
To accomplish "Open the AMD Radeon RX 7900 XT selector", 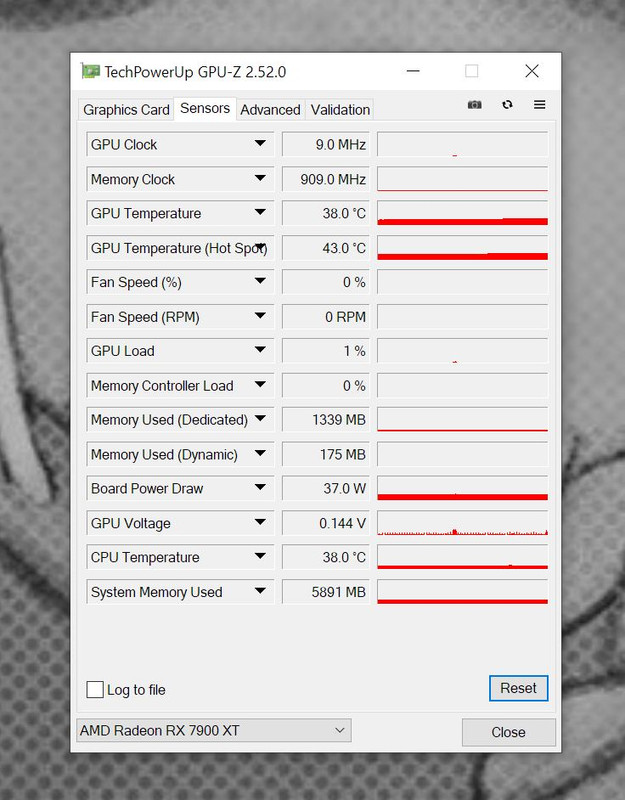I will 213,730.
